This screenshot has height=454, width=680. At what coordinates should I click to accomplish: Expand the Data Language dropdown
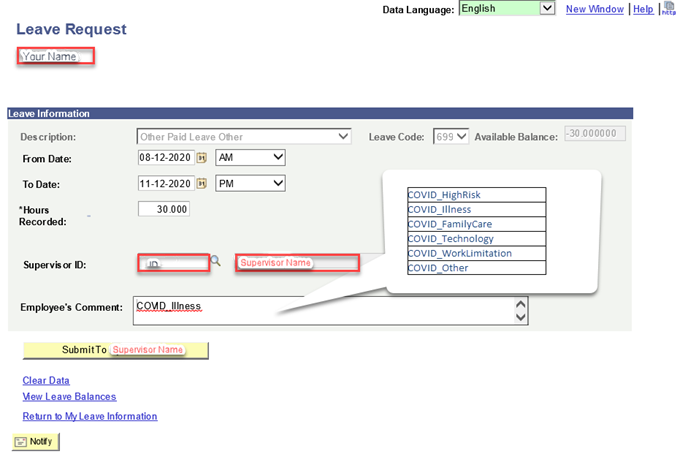click(547, 8)
